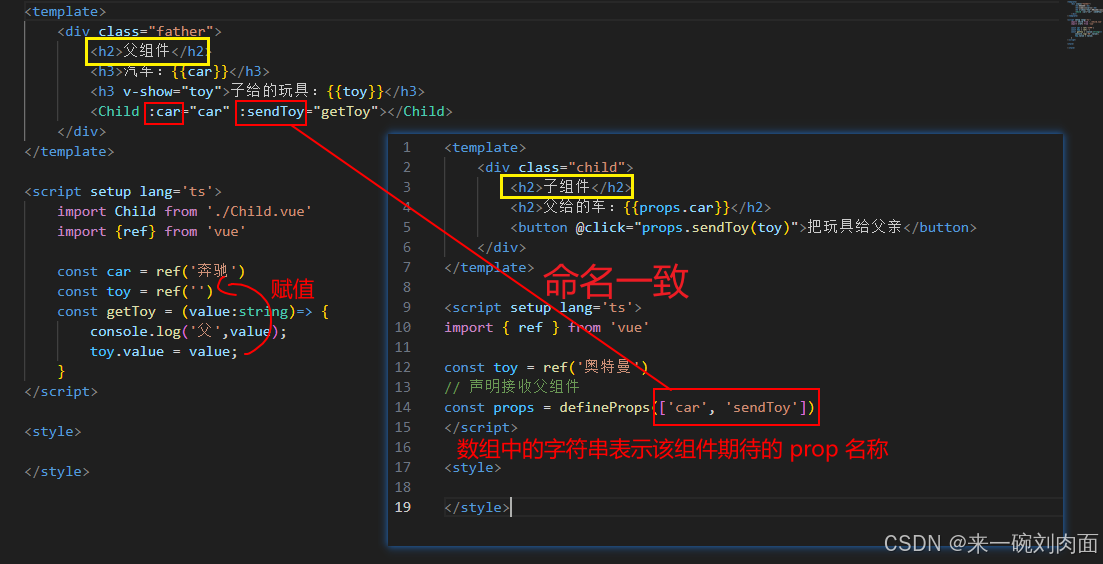Click line number 14 in the Child editor gutter
Image resolution: width=1103 pixels, height=564 pixels.
(402, 407)
